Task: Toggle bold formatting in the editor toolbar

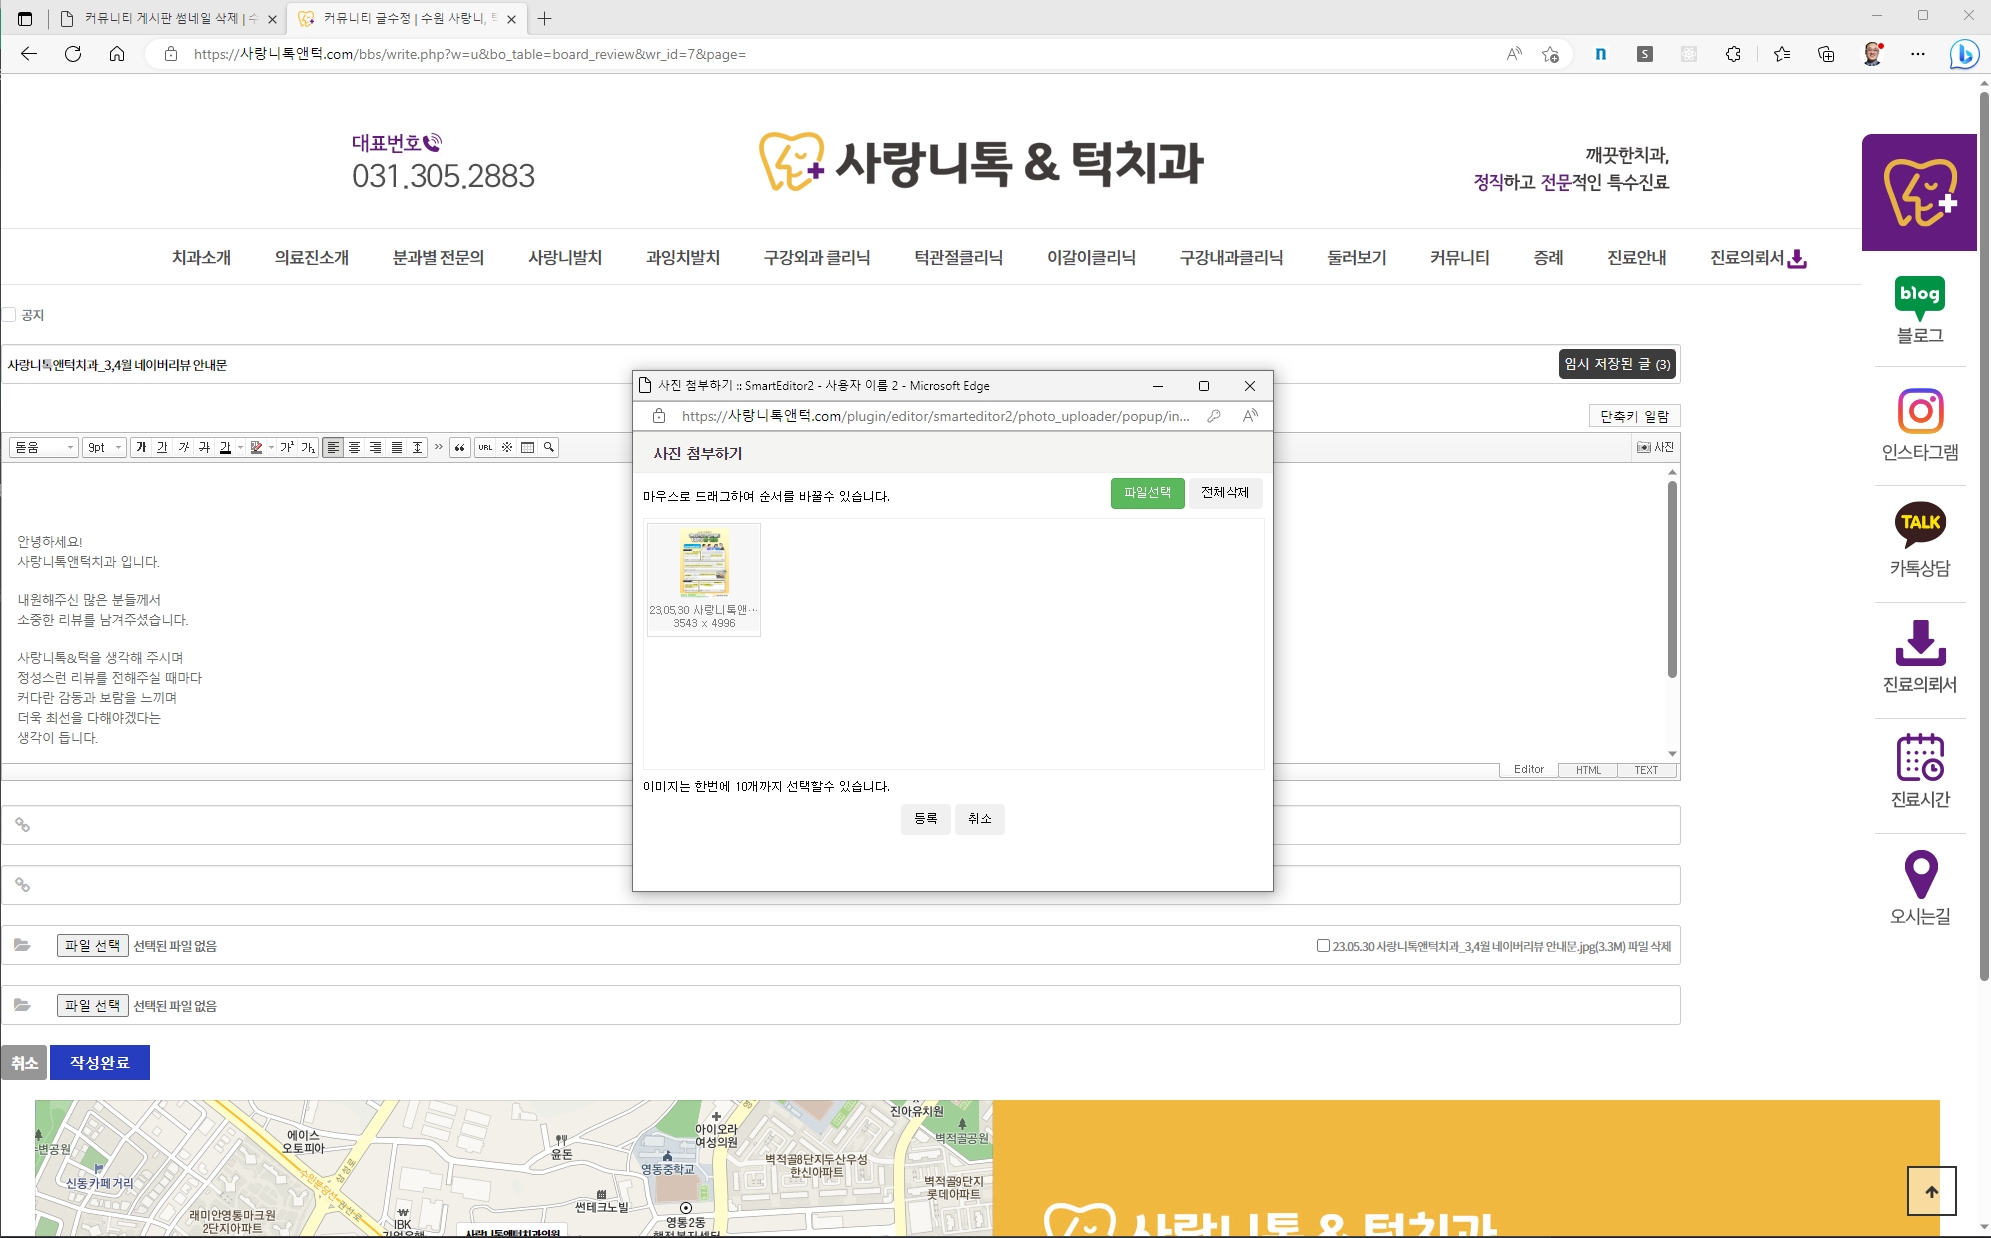Action: (141, 447)
